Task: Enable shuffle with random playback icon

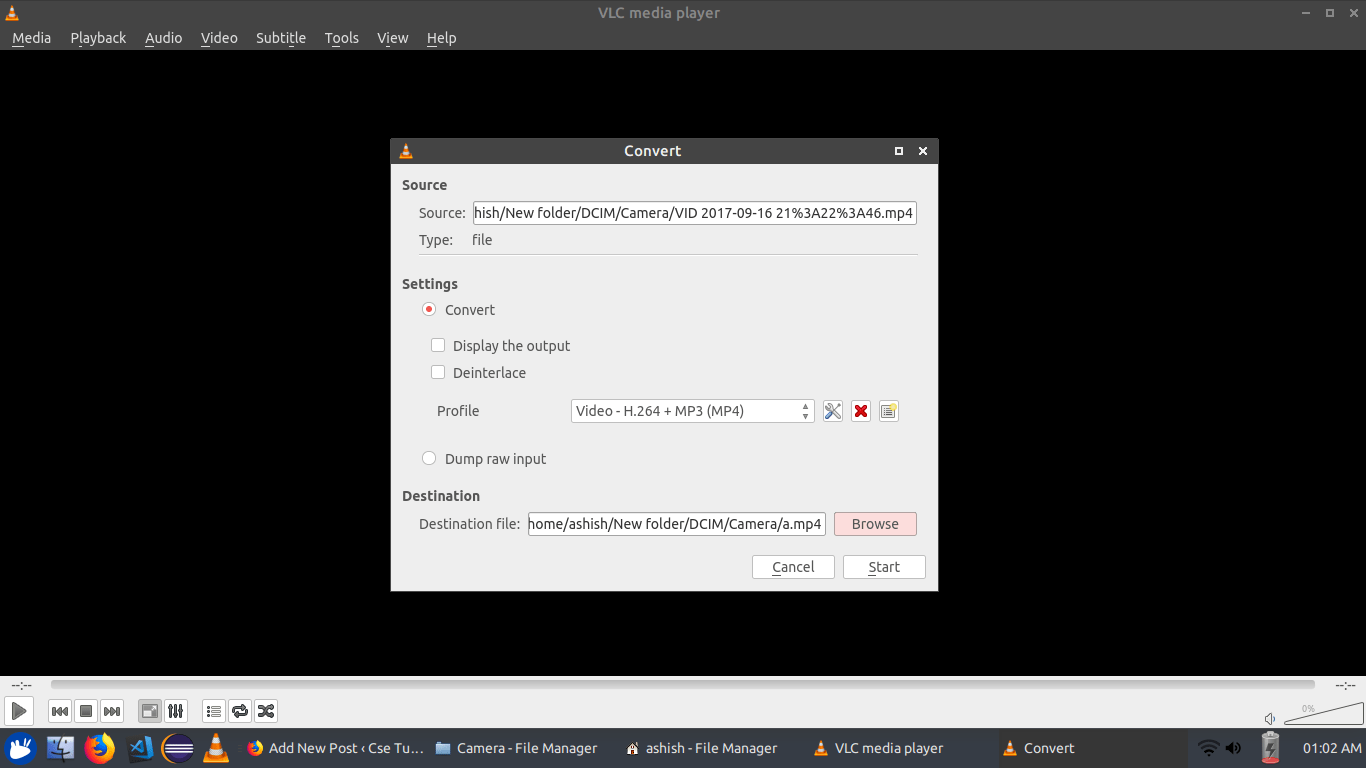Action: (x=265, y=710)
